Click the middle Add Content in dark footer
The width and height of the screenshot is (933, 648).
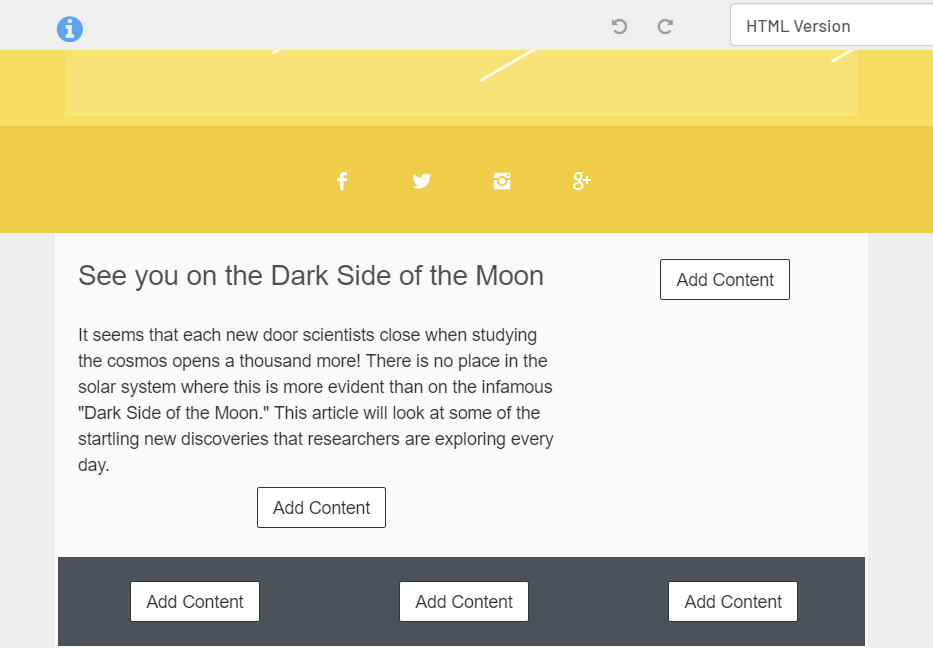[x=464, y=602]
